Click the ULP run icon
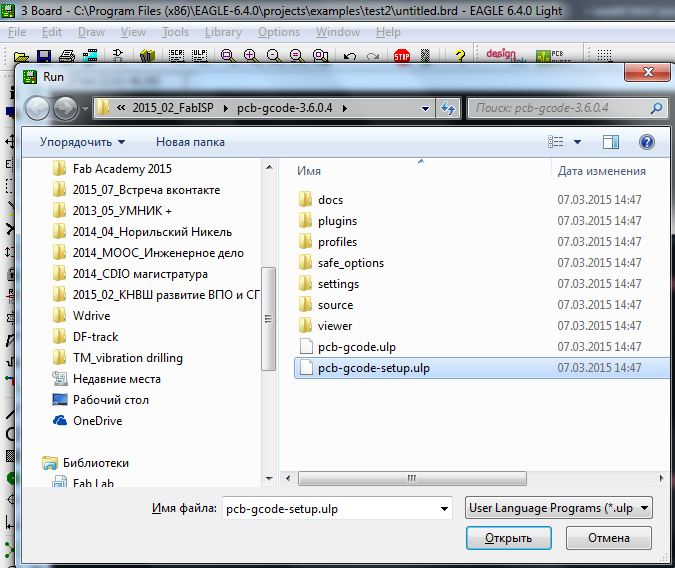The image size is (675, 568). click(199, 55)
